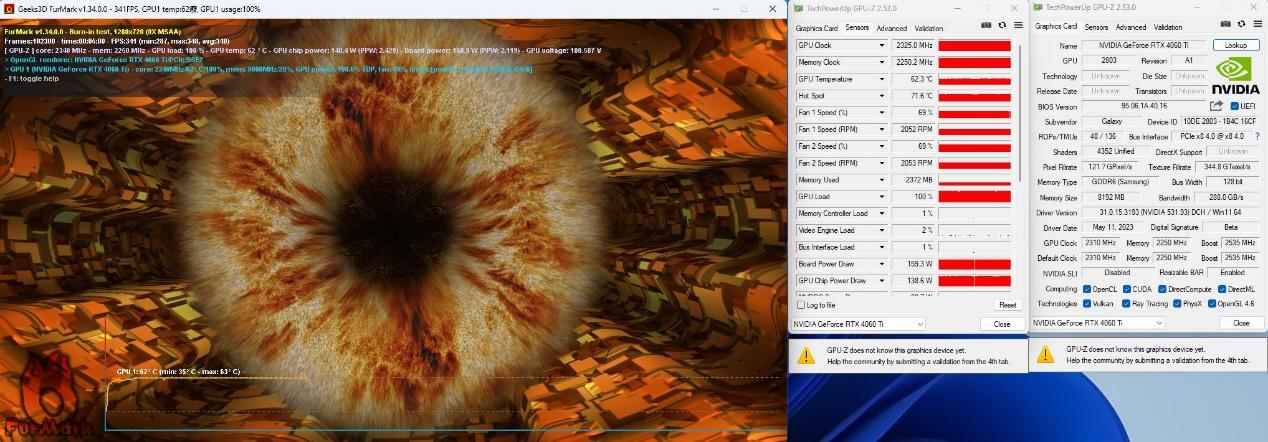Click the Bus Interface question mark icon
Image resolution: width=1268 pixels, height=442 pixels.
(x=1257, y=136)
